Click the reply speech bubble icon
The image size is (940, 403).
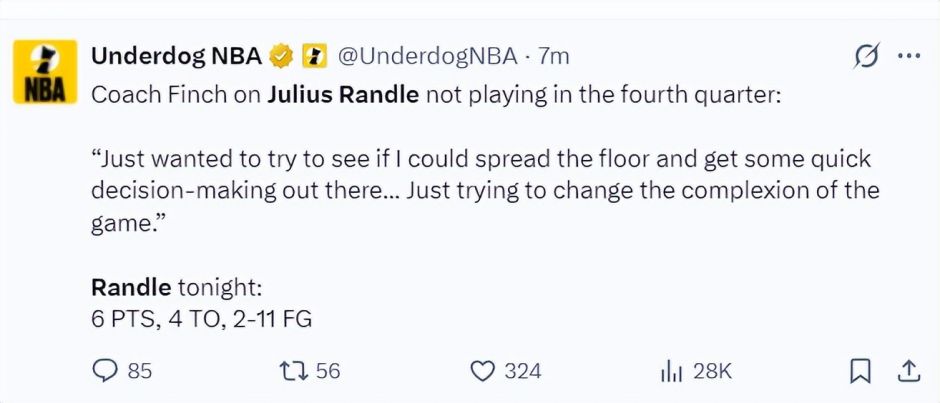pyautogui.click(x=105, y=371)
